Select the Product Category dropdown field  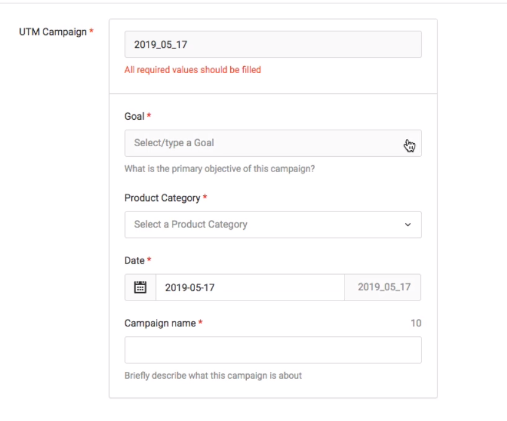pyautogui.click(x=273, y=225)
